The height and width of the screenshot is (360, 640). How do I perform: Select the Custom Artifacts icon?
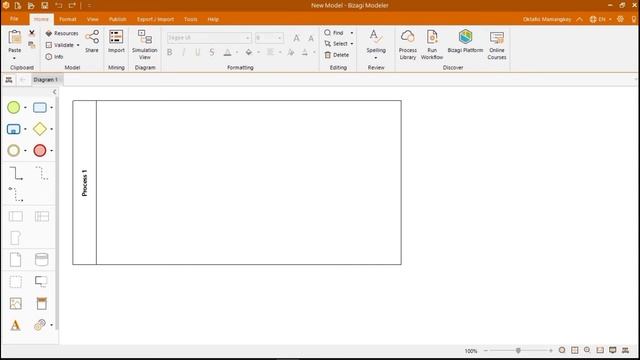click(x=40, y=325)
